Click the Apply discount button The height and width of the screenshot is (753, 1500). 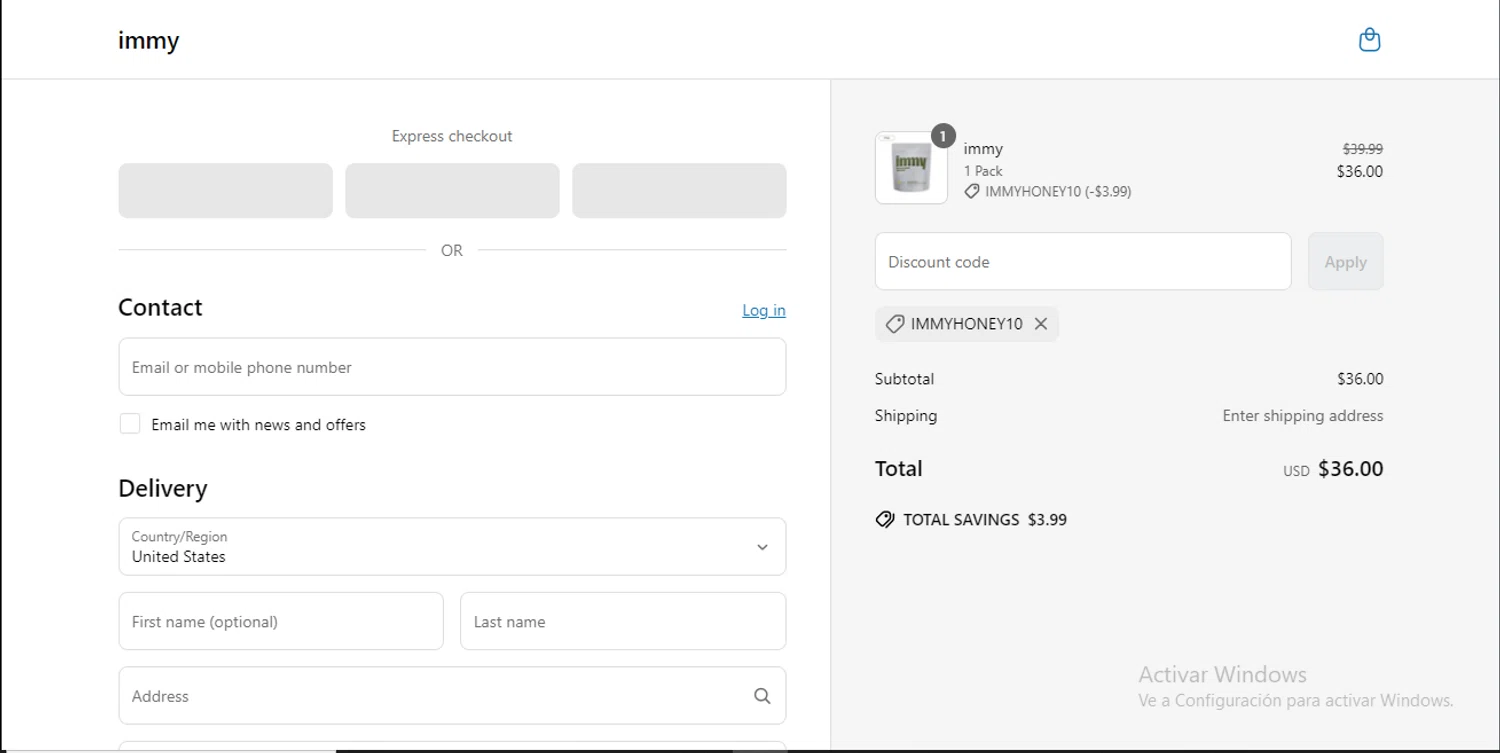pyautogui.click(x=1345, y=262)
